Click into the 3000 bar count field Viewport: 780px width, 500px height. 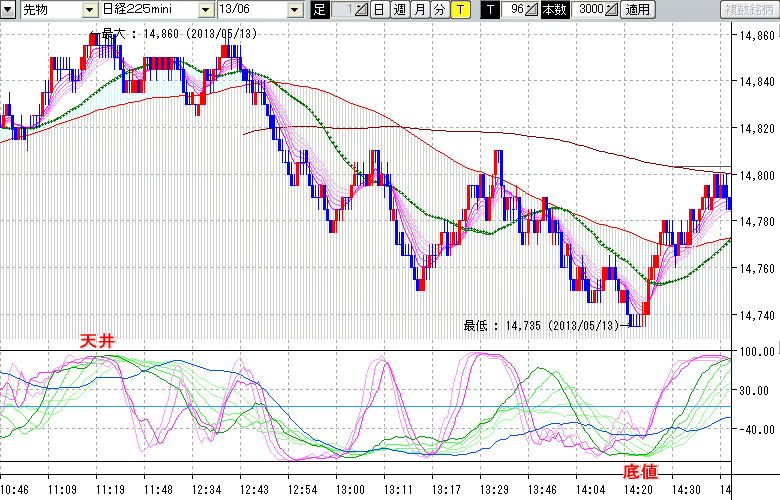[589, 10]
